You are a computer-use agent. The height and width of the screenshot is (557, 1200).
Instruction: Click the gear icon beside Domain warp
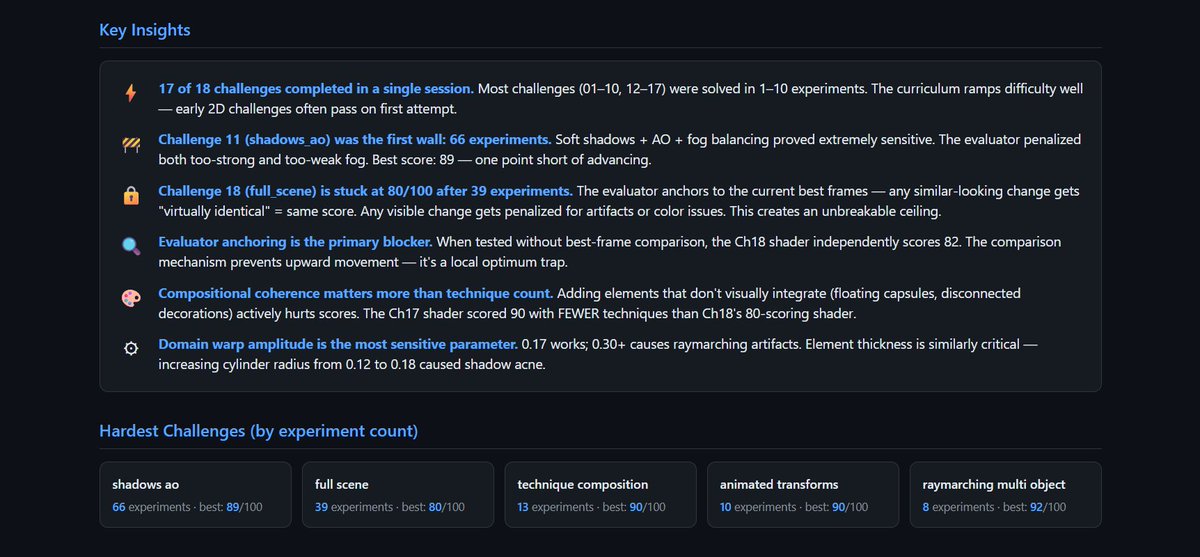[x=131, y=350]
